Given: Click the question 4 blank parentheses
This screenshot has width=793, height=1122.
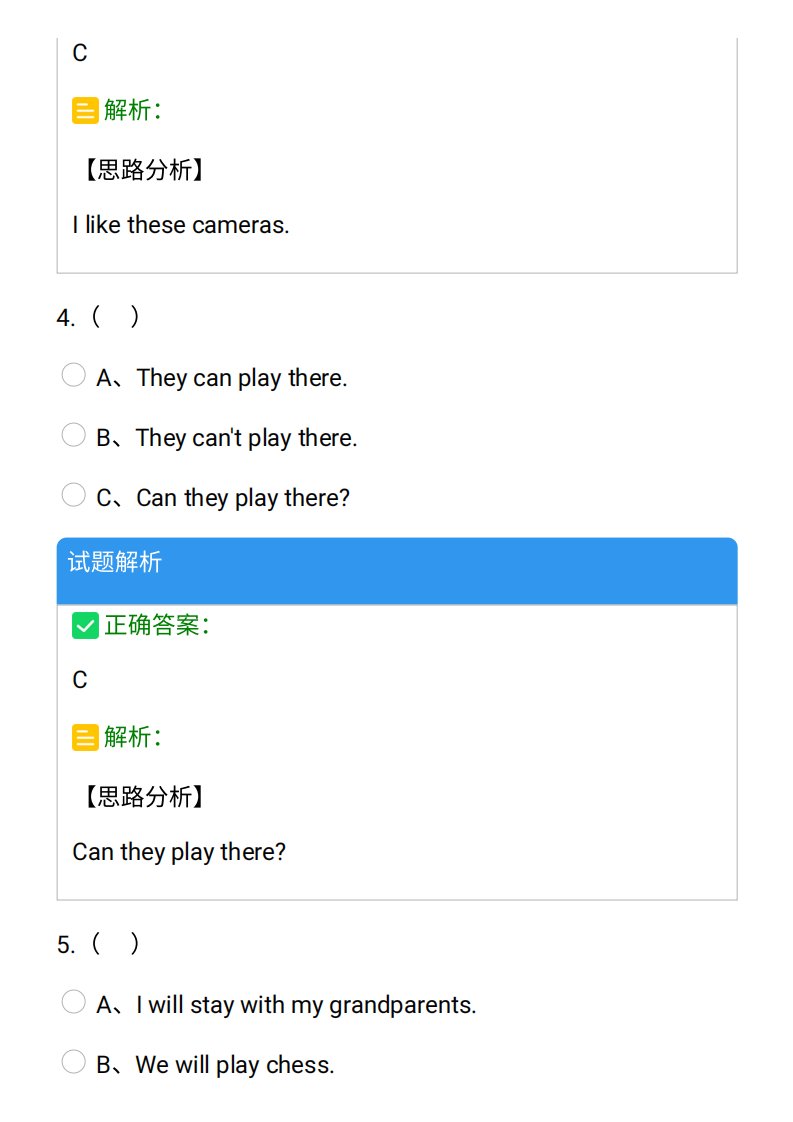Looking at the screenshot, I should tap(115, 316).
